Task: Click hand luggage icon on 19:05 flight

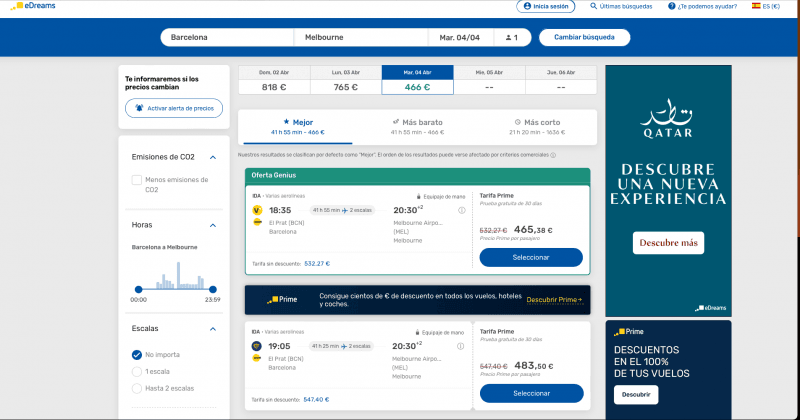Action: pyautogui.click(x=417, y=332)
